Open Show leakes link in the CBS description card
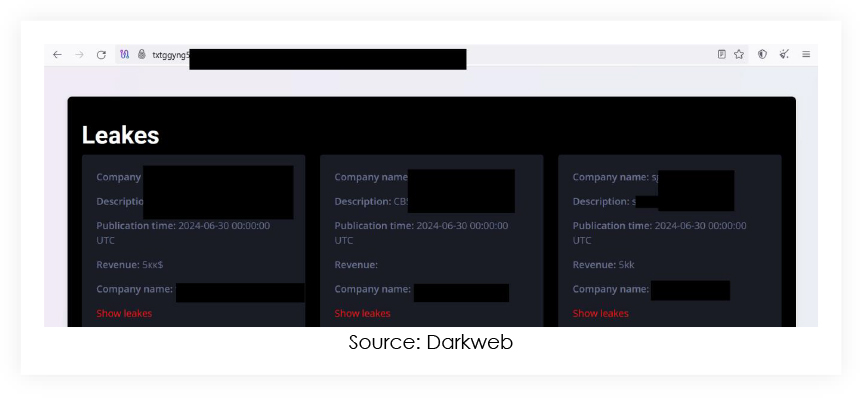The image size is (860, 398). tap(363, 313)
